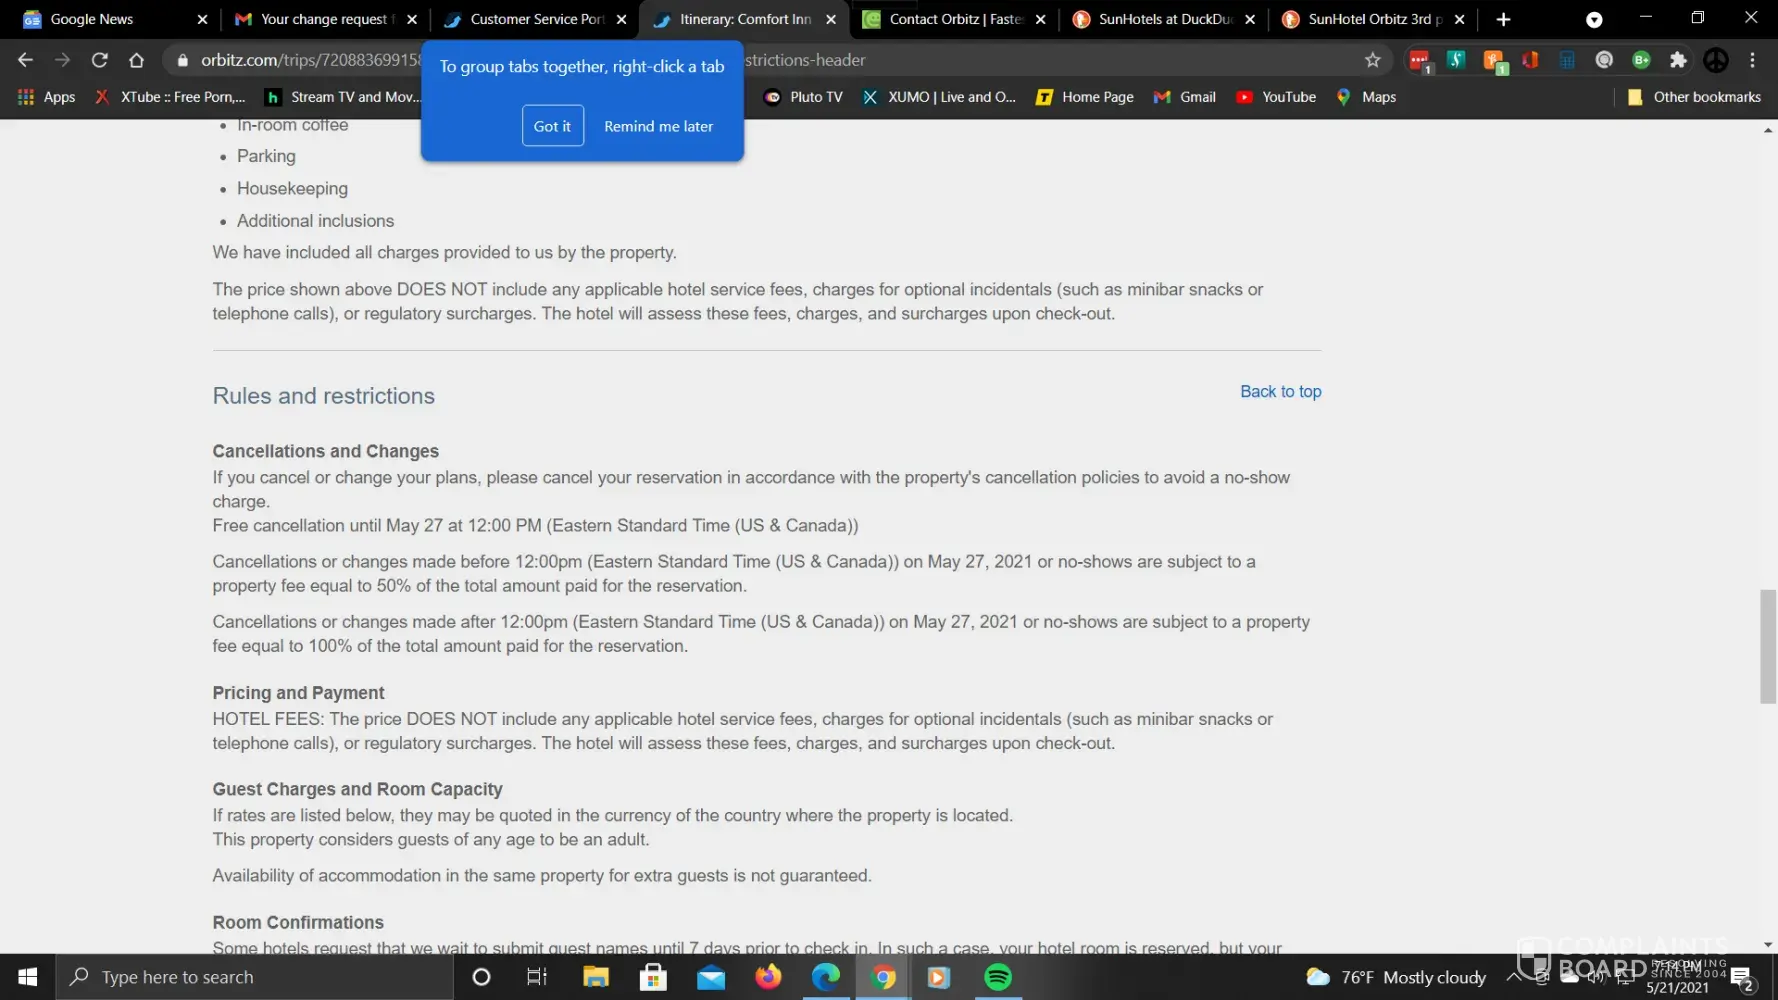Follow the Back to top link
The width and height of the screenshot is (1778, 1000).
[x=1280, y=392]
